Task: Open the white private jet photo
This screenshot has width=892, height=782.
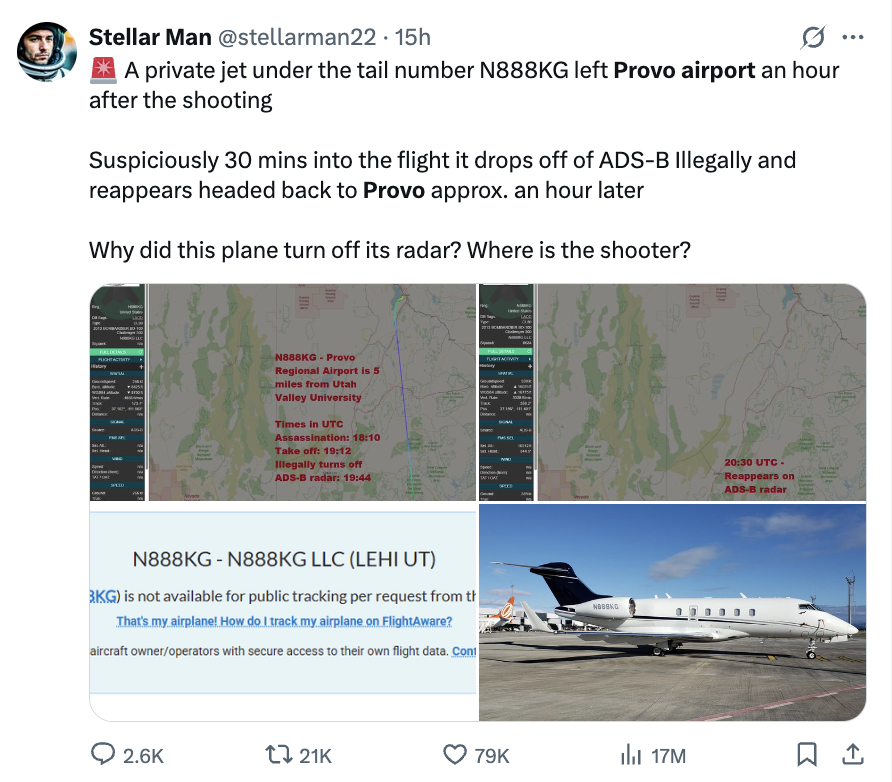Action: click(x=672, y=612)
